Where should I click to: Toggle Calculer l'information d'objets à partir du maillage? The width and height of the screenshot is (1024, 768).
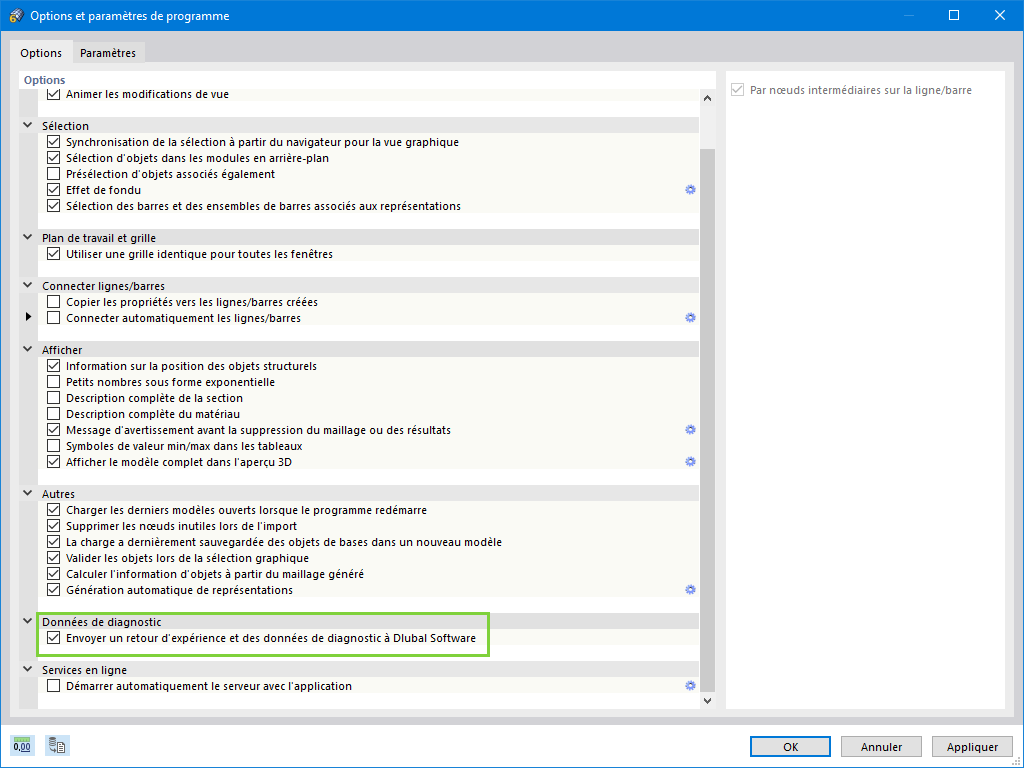(54, 574)
